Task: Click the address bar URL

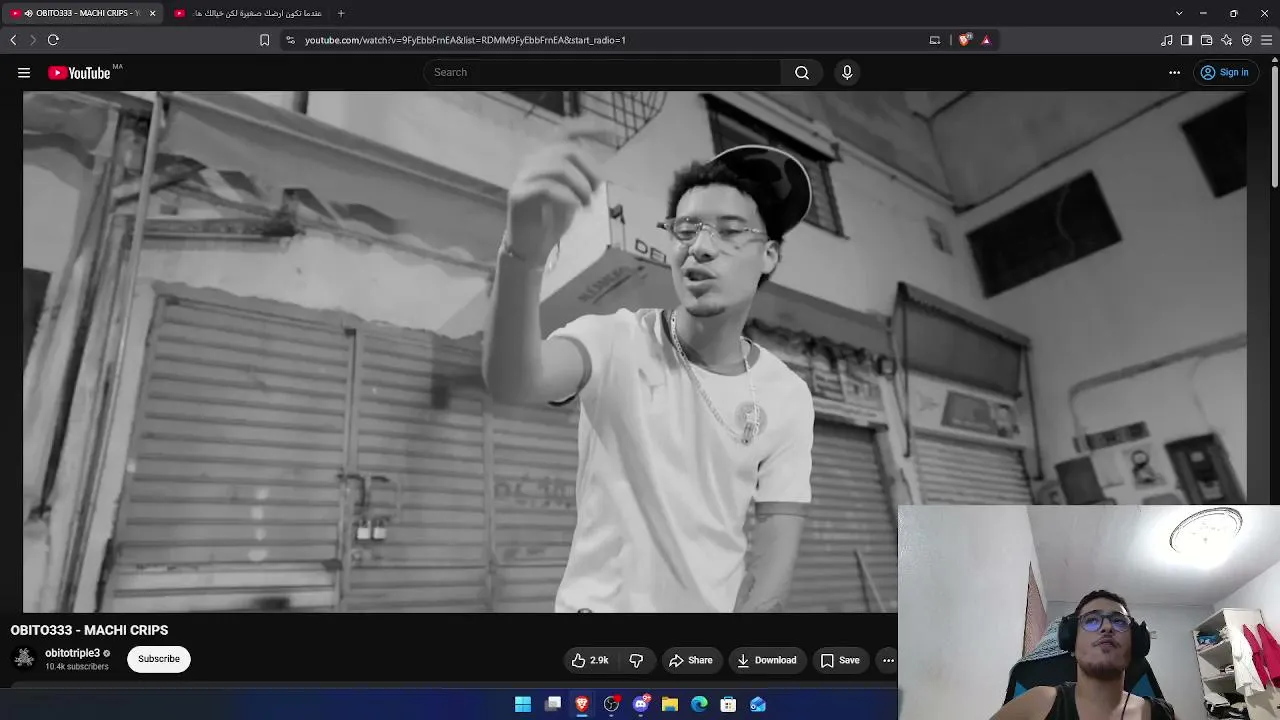Action: pyautogui.click(x=465, y=40)
